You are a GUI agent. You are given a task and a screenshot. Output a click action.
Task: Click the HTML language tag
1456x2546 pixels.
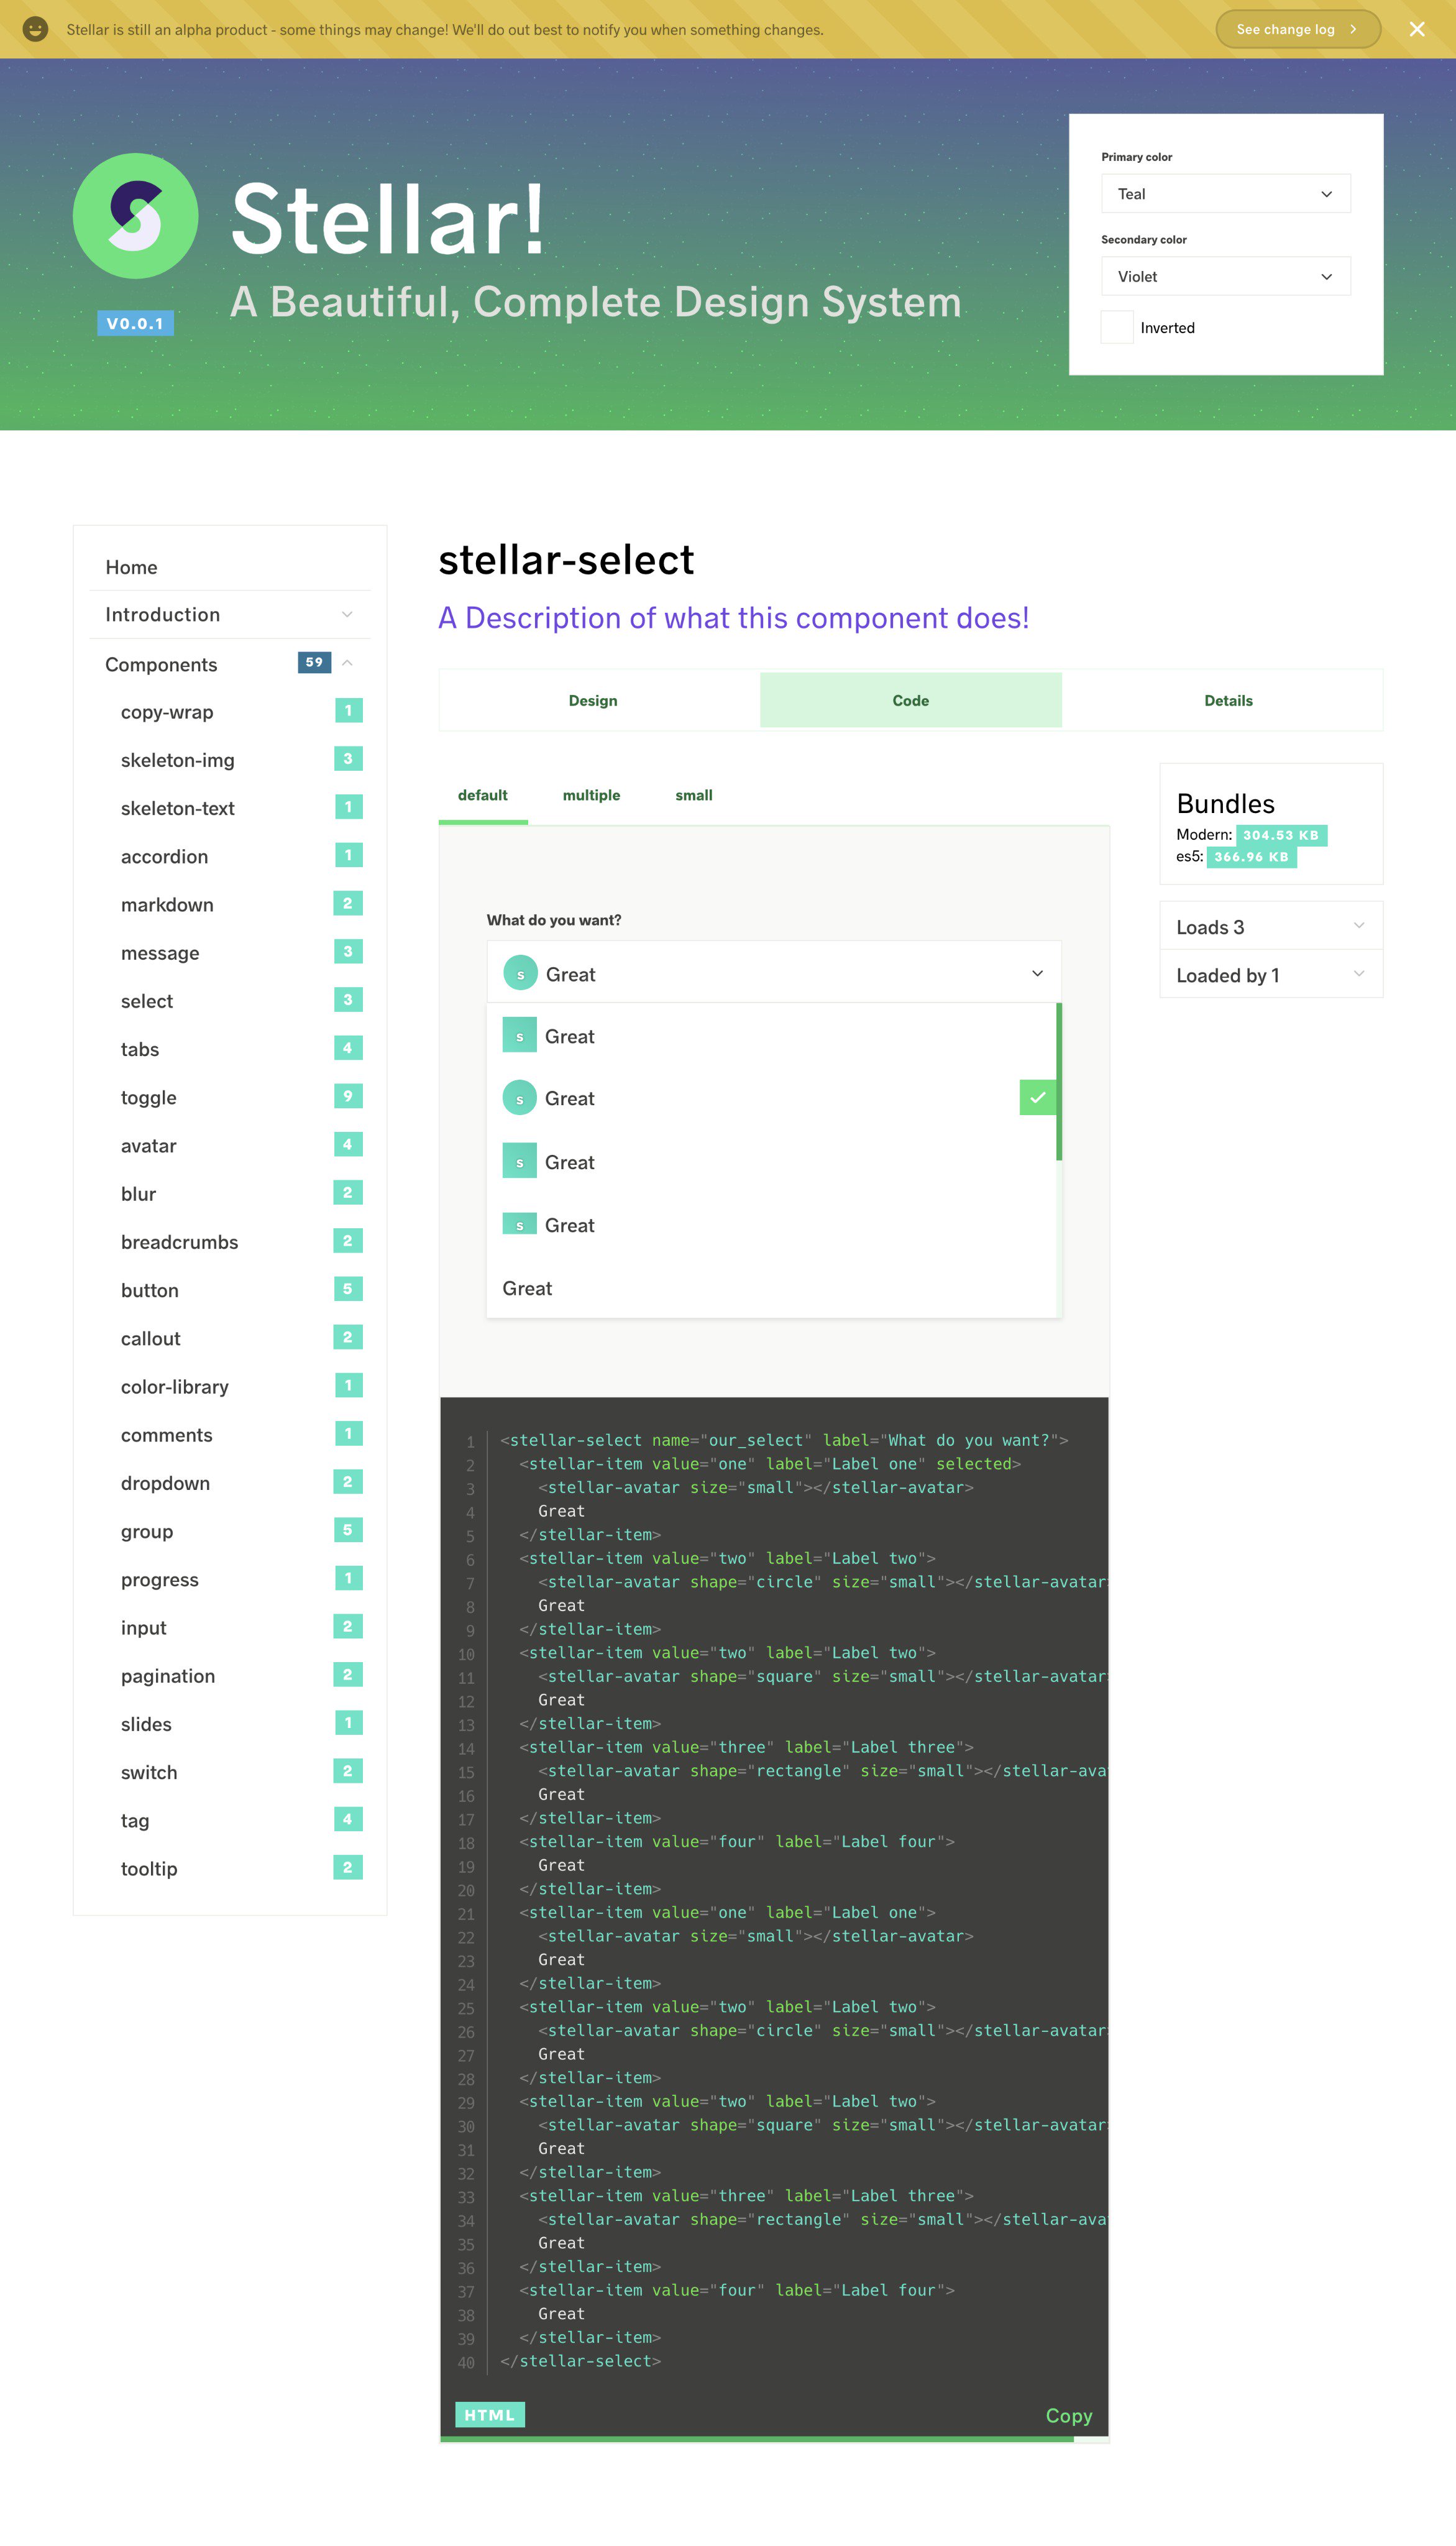click(x=490, y=2415)
